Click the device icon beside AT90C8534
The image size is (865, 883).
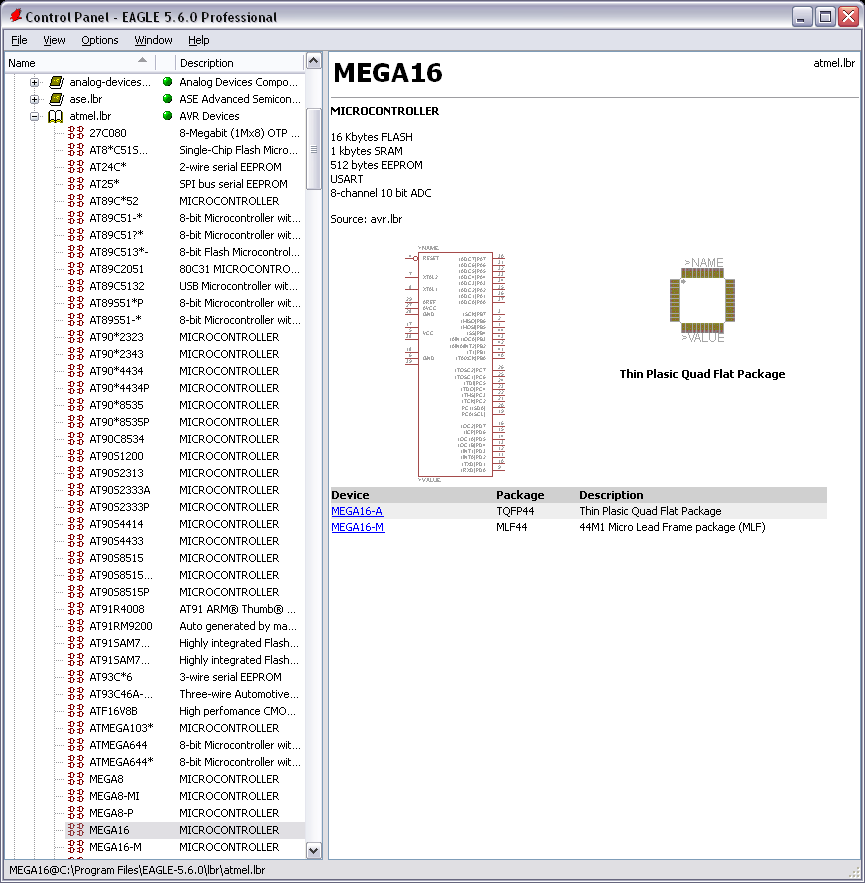pos(75,439)
